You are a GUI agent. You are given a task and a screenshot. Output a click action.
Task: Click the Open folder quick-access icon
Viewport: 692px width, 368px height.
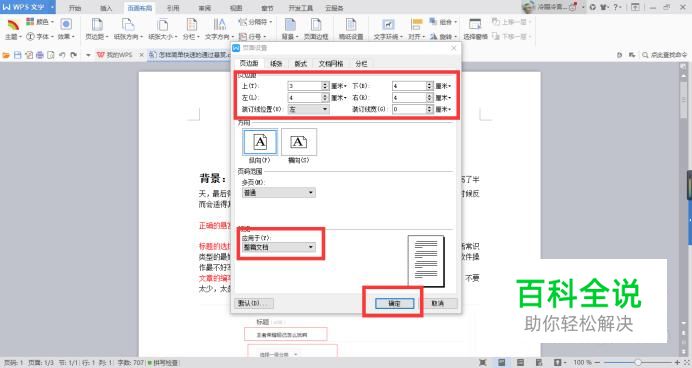6,55
